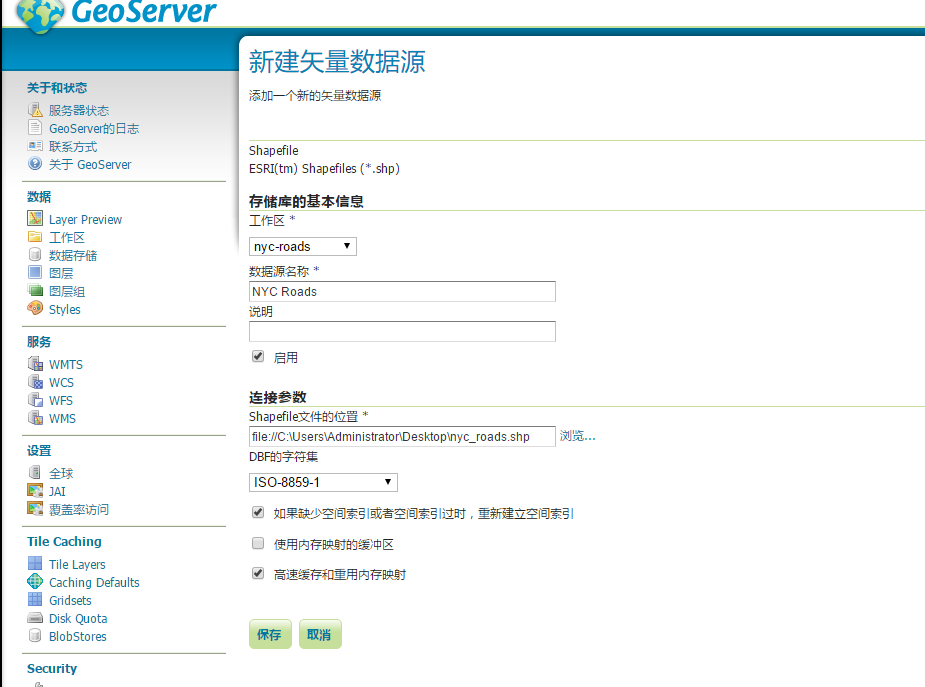Click the GeoServer logs document icon
925x687 pixels.
[x=35, y=127]
